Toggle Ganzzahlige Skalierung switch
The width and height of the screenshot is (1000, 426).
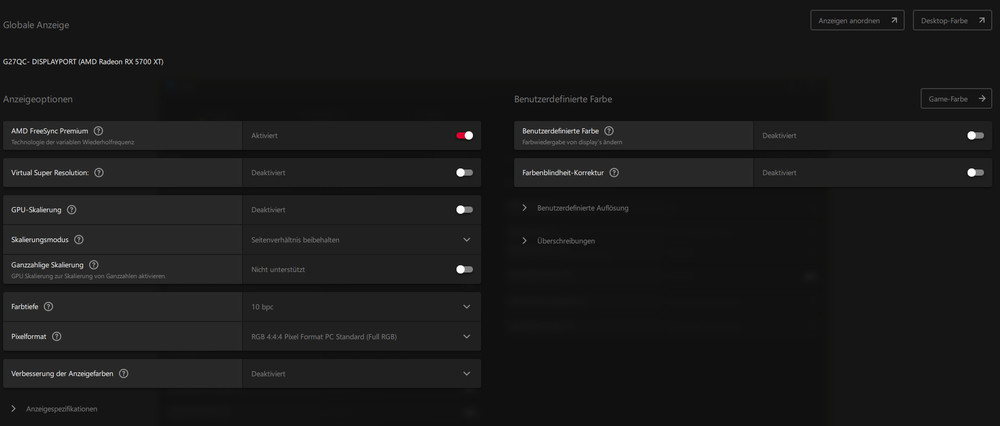click(x=465, y=269)
